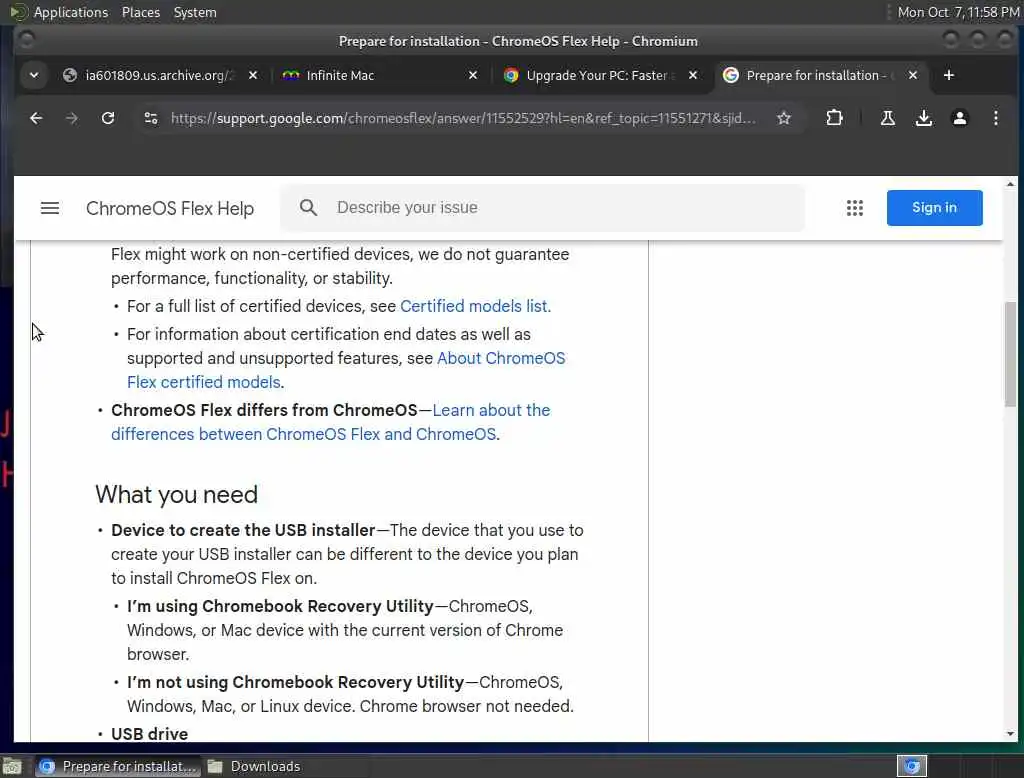Open the Google apps grid
Screen dimensions: 1024x778
854,208
